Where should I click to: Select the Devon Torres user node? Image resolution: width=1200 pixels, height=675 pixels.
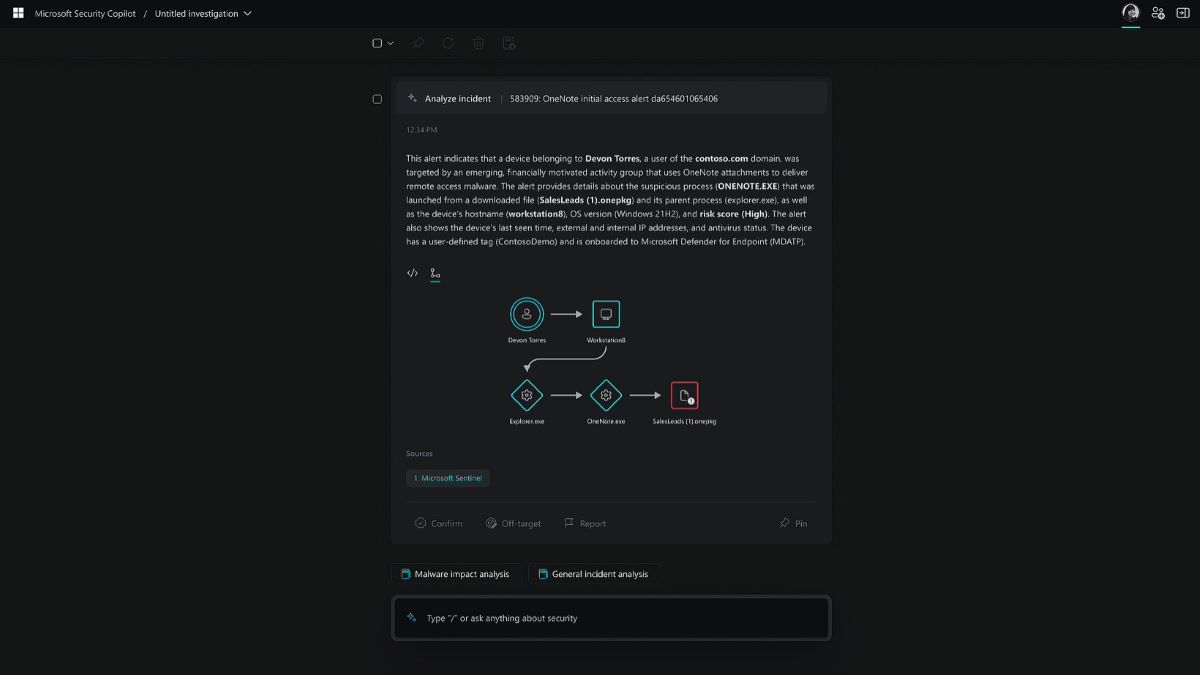point(527,314)
